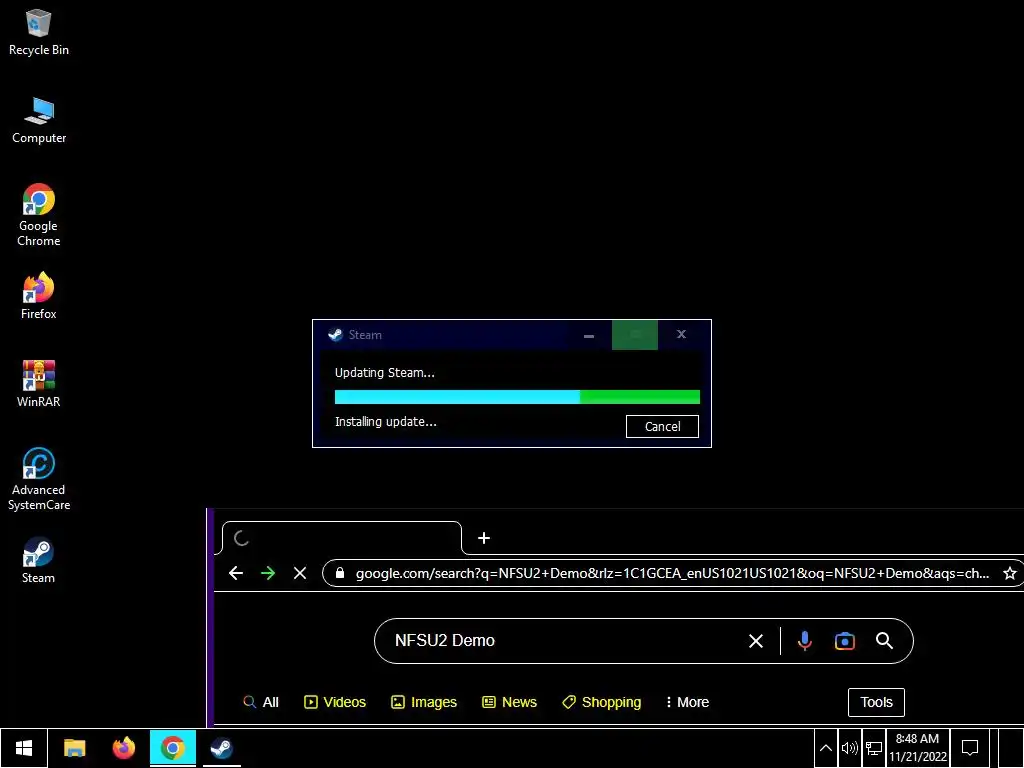Select the Computer desktop icon

[39, 121]
